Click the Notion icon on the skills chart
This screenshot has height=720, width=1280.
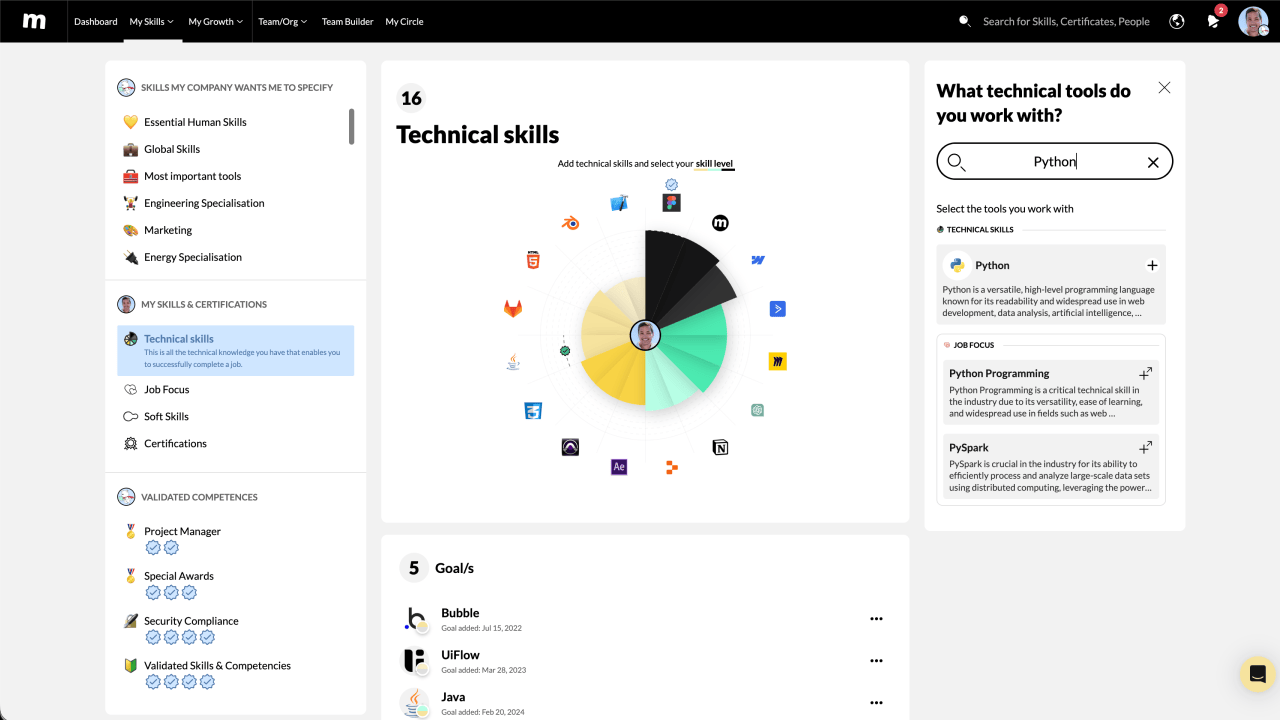click(x=720, y=447)
